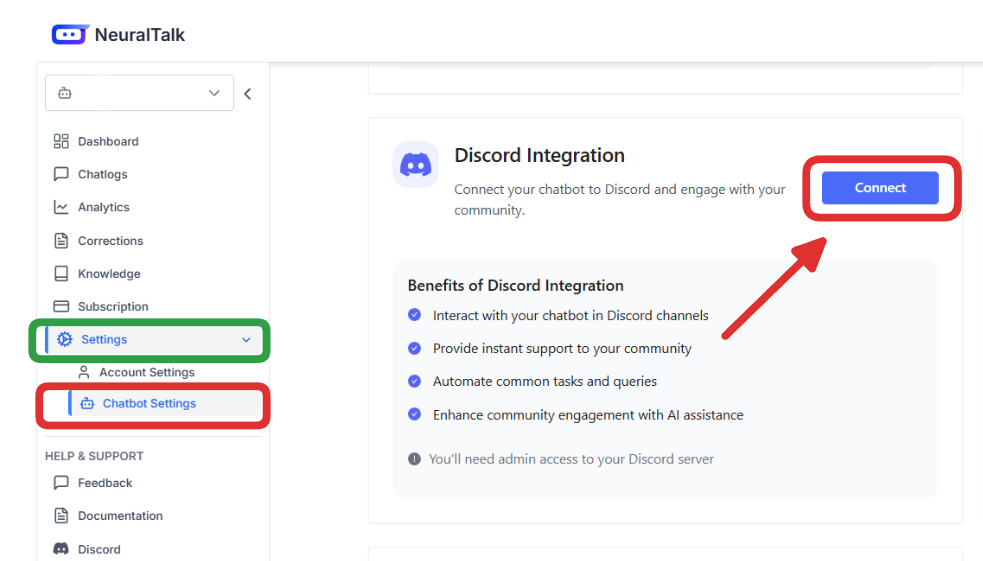Click the Account Settings person icon
983x561 pixels.
pos(83,372)
